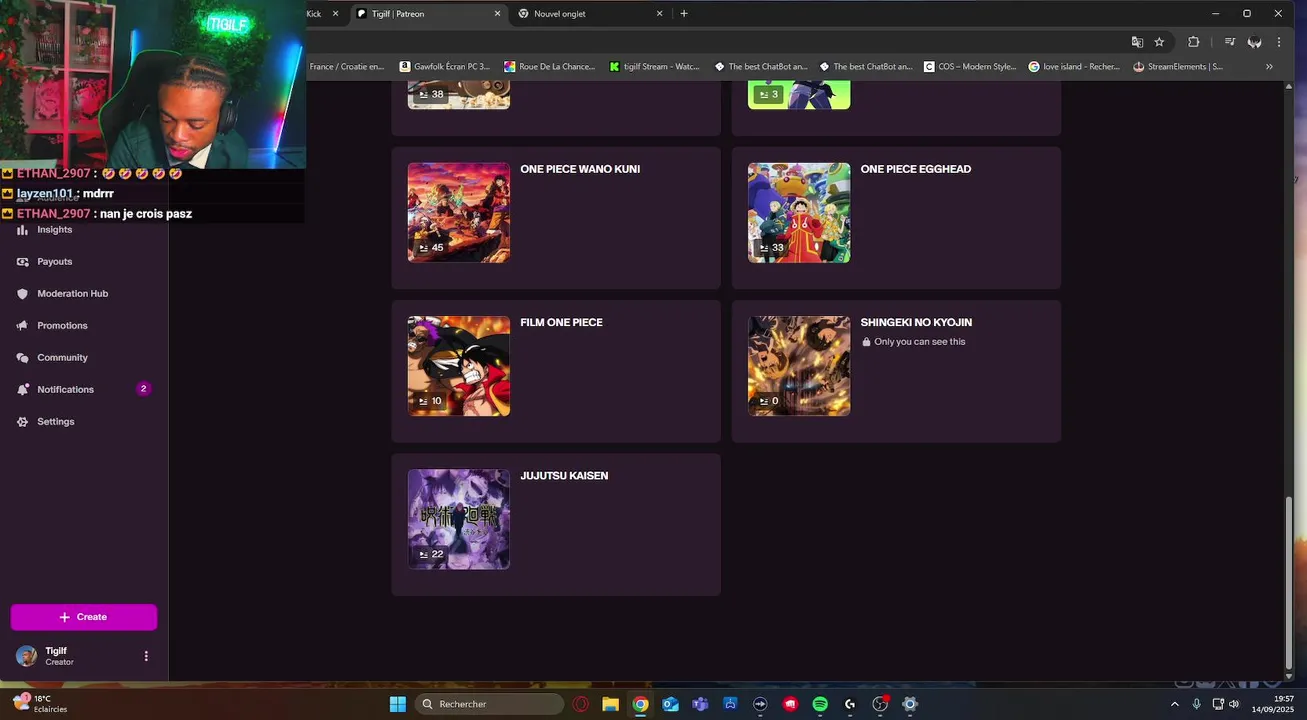The image size is (1307, 720).
Task: Open the ONE PIECE EGGHEAD collection thumbnail
Action: (x=799, y=212)
